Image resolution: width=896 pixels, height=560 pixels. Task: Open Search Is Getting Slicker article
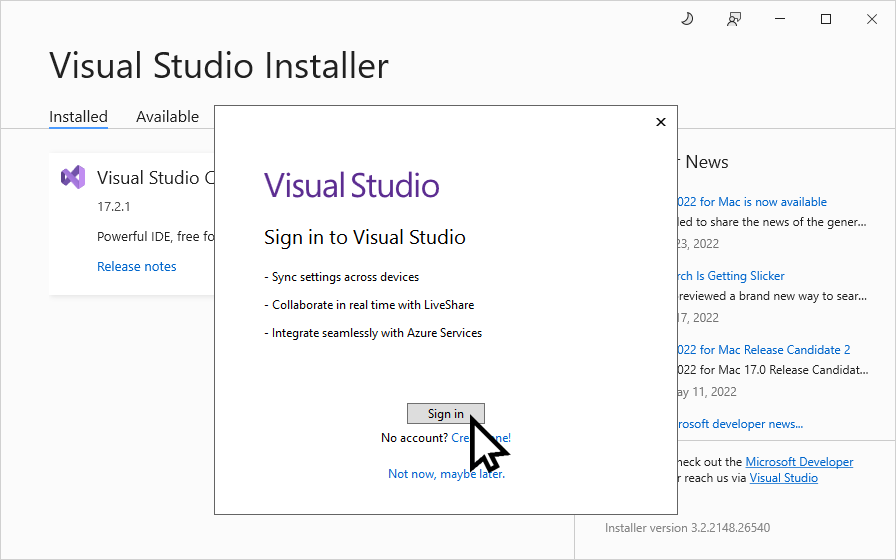(x=731, y=276)
